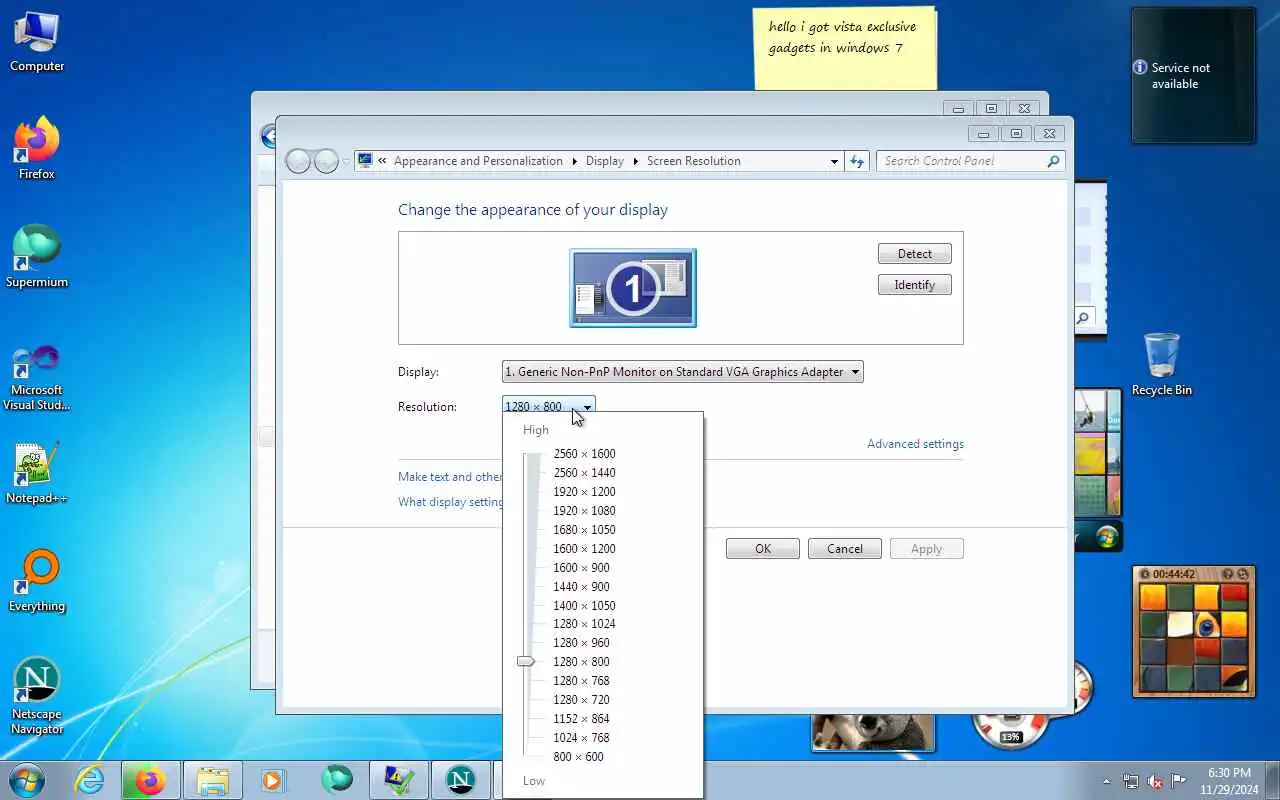Image resolution: width=1280 pixels, height=800 pixels.
Task: Set resolution to 1024 × 768
Action: (x=581, y=738)
